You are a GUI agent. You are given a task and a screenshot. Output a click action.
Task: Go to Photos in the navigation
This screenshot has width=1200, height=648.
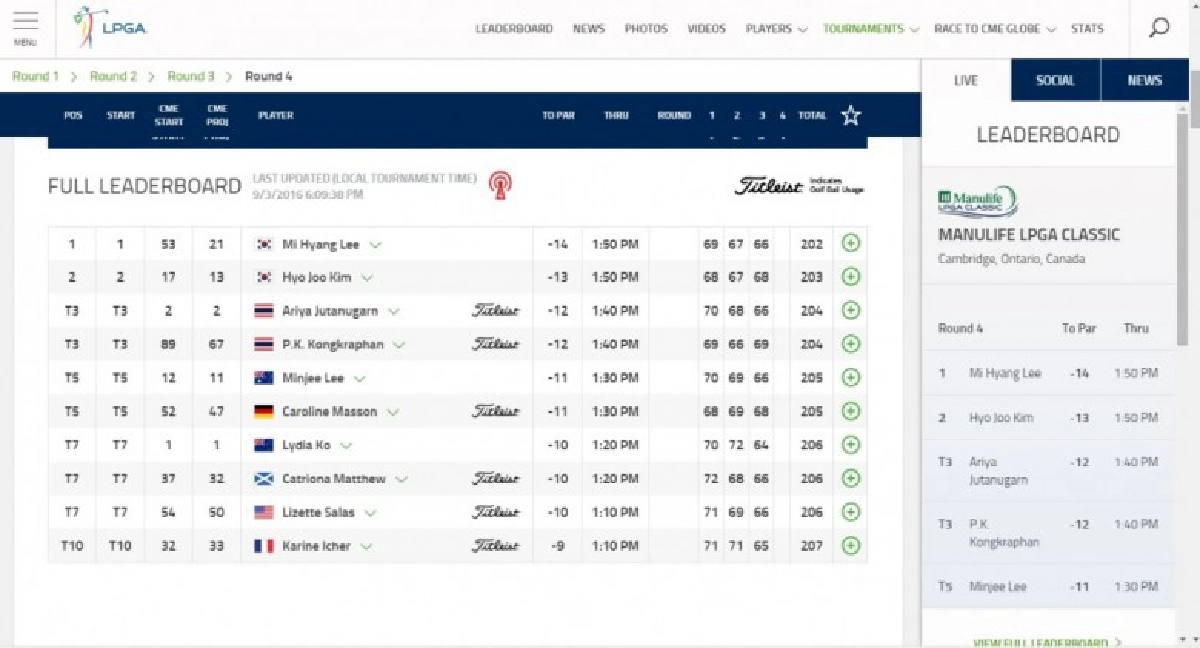coord(646,29)
